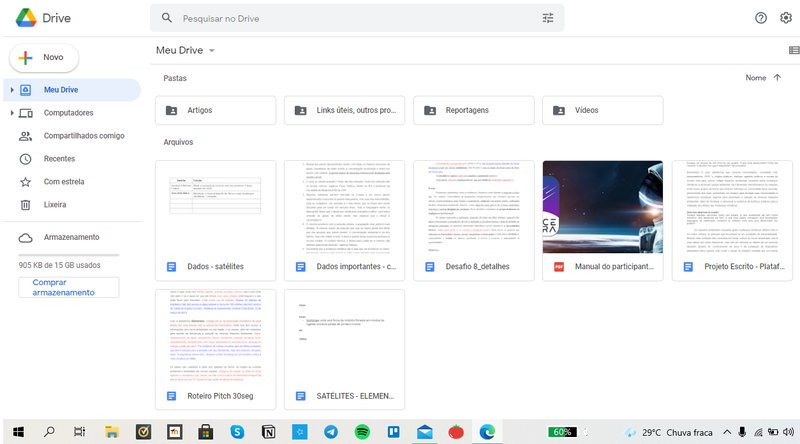Select Projeto Escrito document thumbnail
The width and height of the screenshot is (800, 444).
[x=732, y=207]
